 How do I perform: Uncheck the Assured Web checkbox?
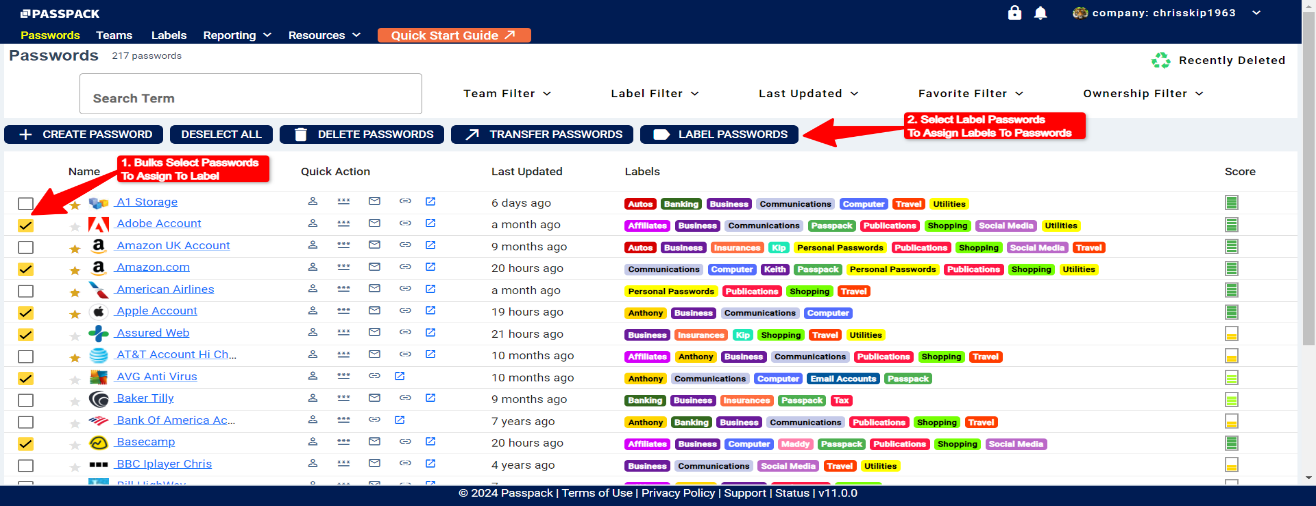[26, 335]
